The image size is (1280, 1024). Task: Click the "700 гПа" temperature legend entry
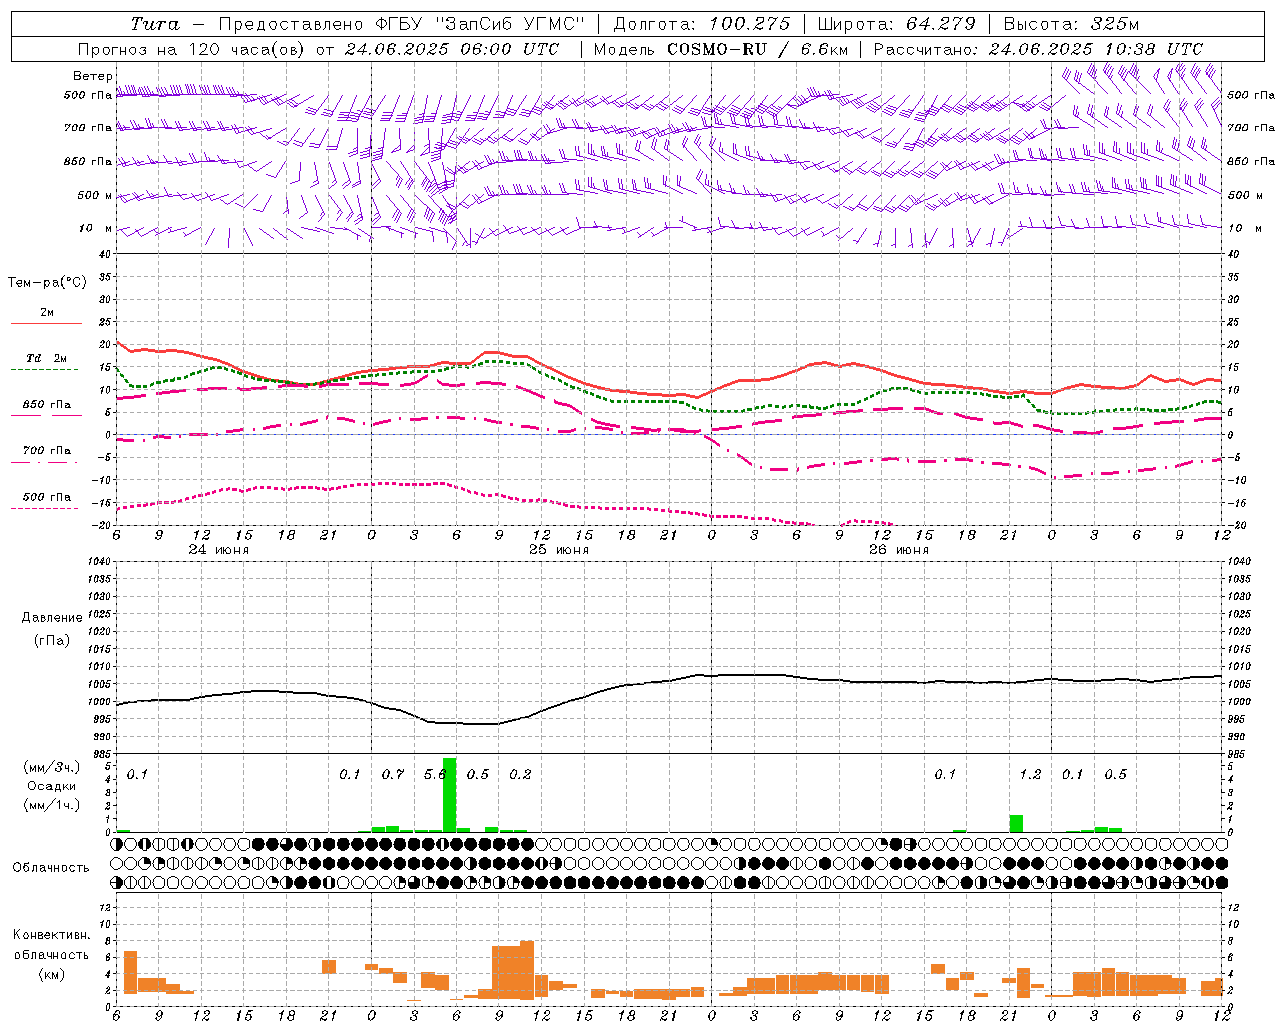tap(47, 451)
